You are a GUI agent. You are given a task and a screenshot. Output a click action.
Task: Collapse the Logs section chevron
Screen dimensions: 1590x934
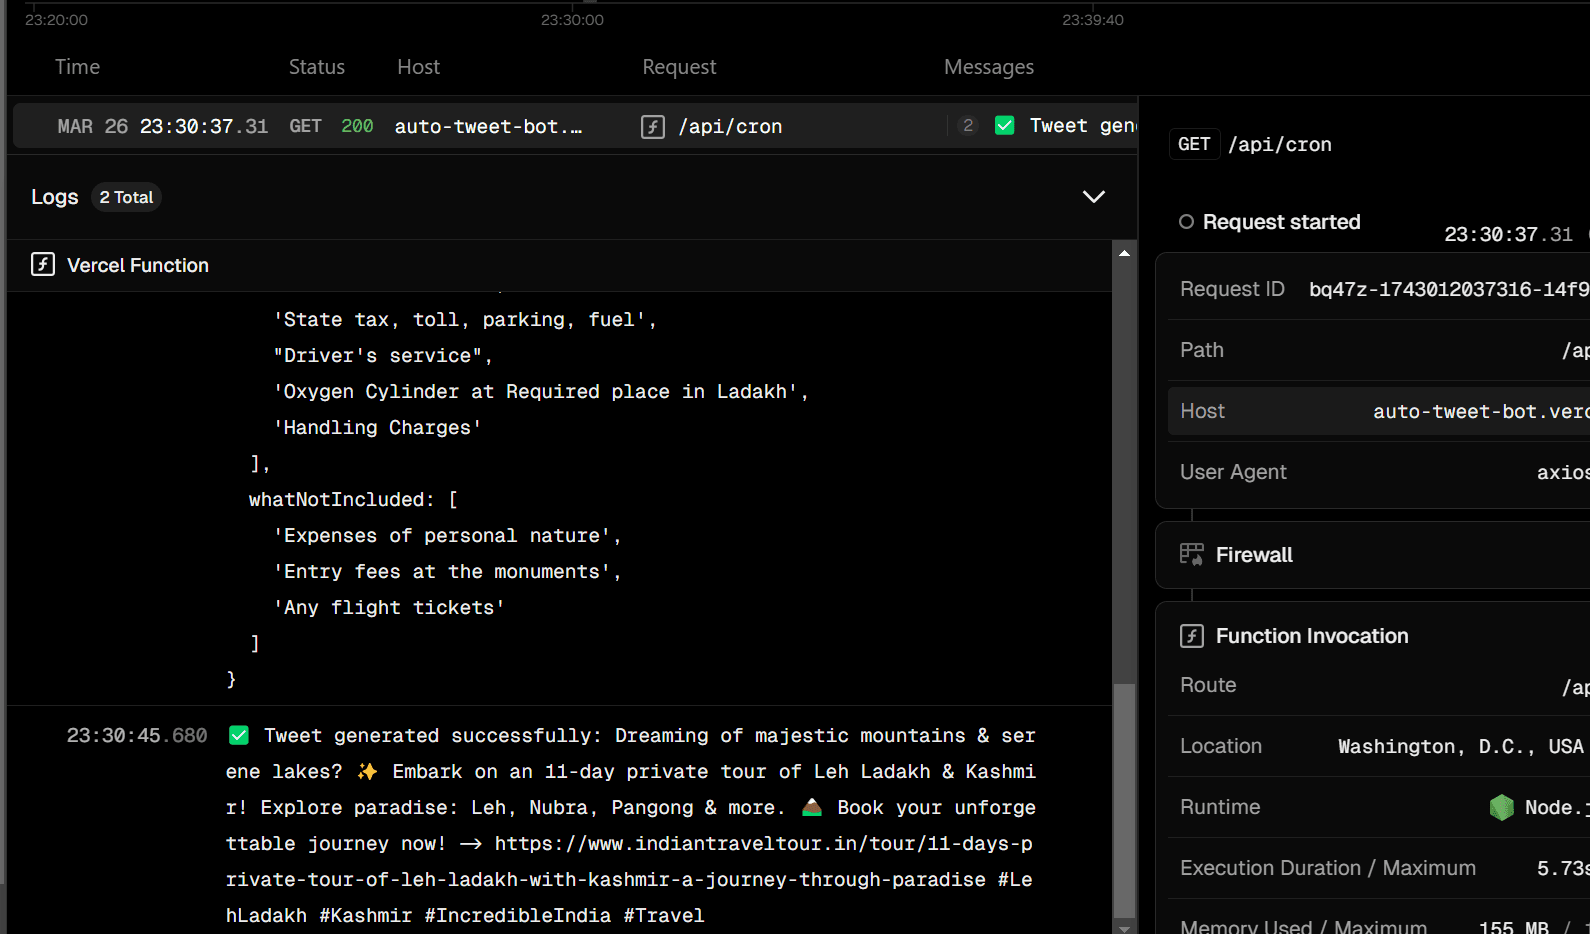point(1094,197)
